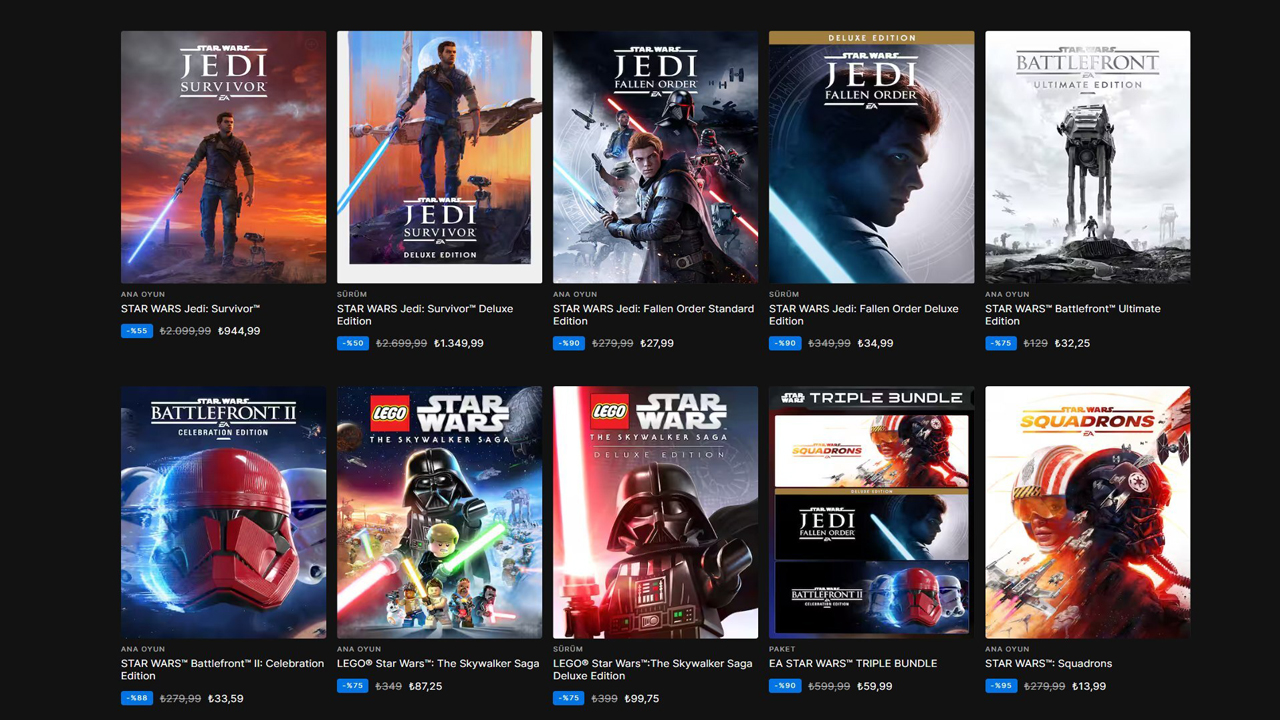Select the sale price ₺1.349,99
The image size is (1280, 720).
click(459, 343)
